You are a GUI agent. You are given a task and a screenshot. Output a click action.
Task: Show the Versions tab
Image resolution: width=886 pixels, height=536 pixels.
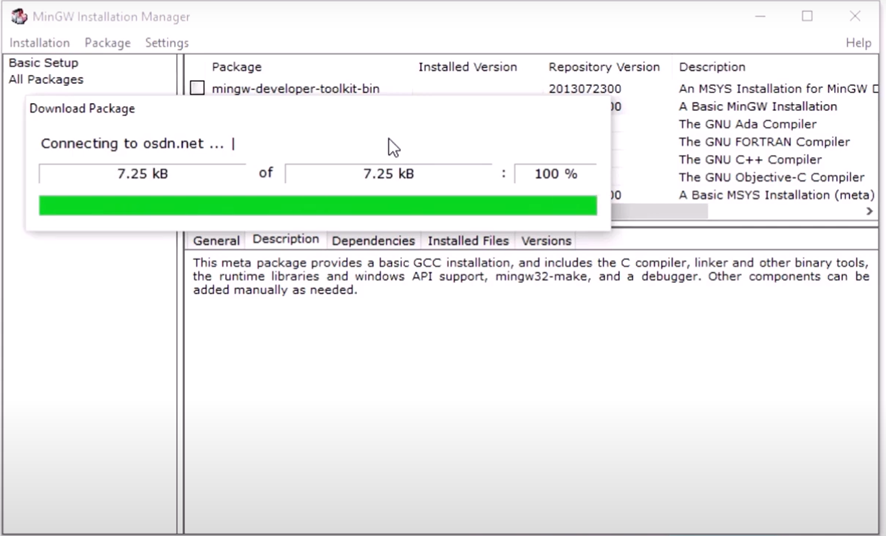click(546, 241)
